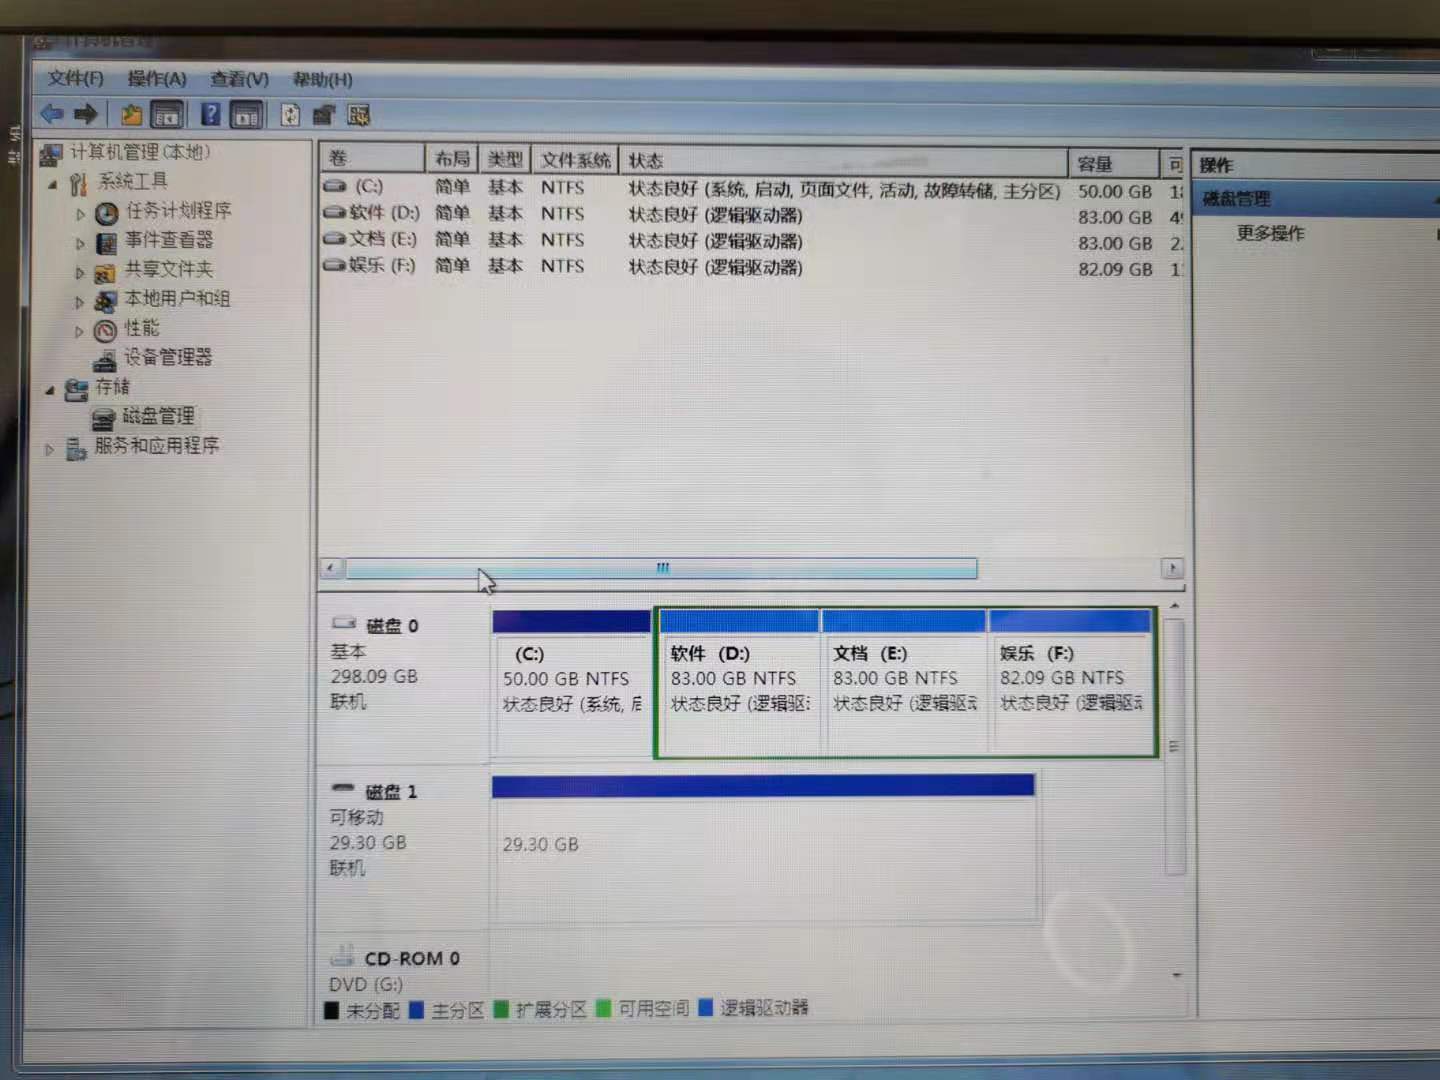The width and height of the screenshot is (1440, 1080).
Task: Expand the 本地用户和组 node arrow
Action: tap(80, 301)
